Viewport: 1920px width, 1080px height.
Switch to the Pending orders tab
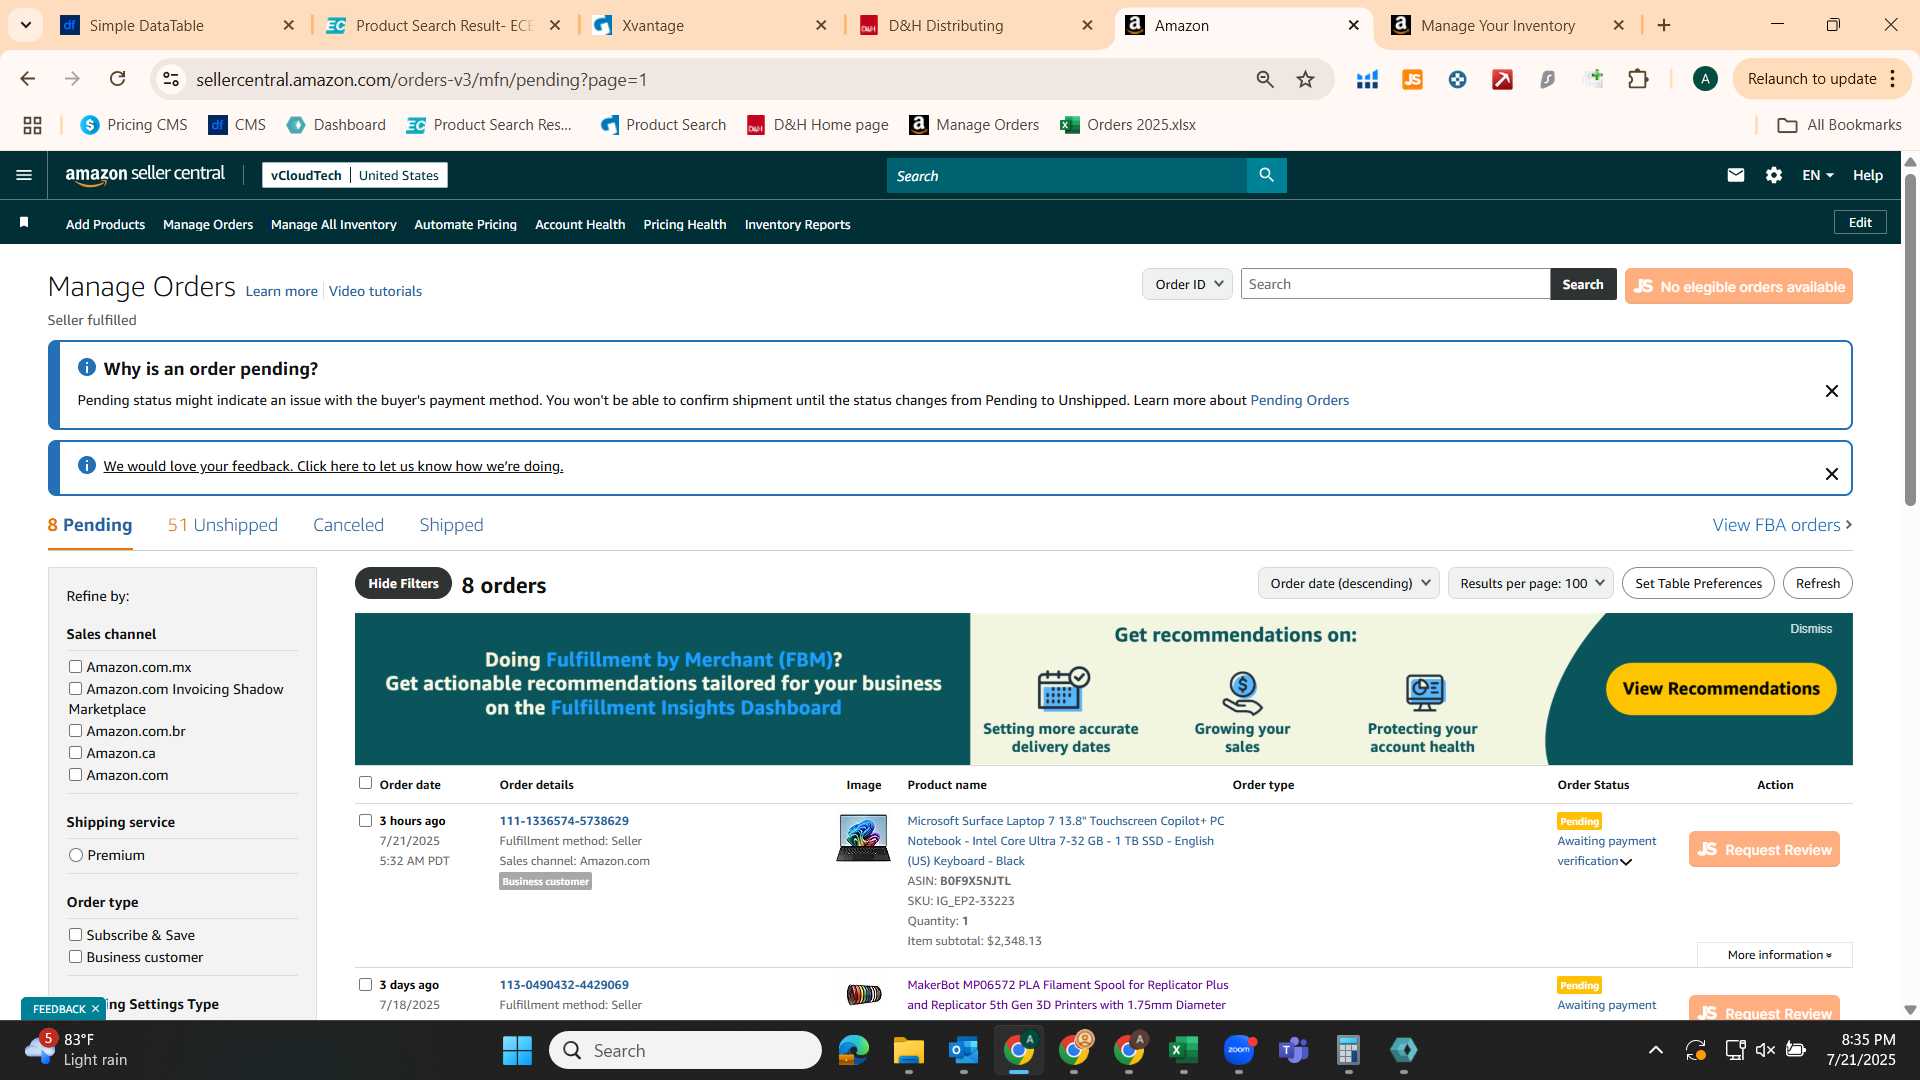click(90, 525)
